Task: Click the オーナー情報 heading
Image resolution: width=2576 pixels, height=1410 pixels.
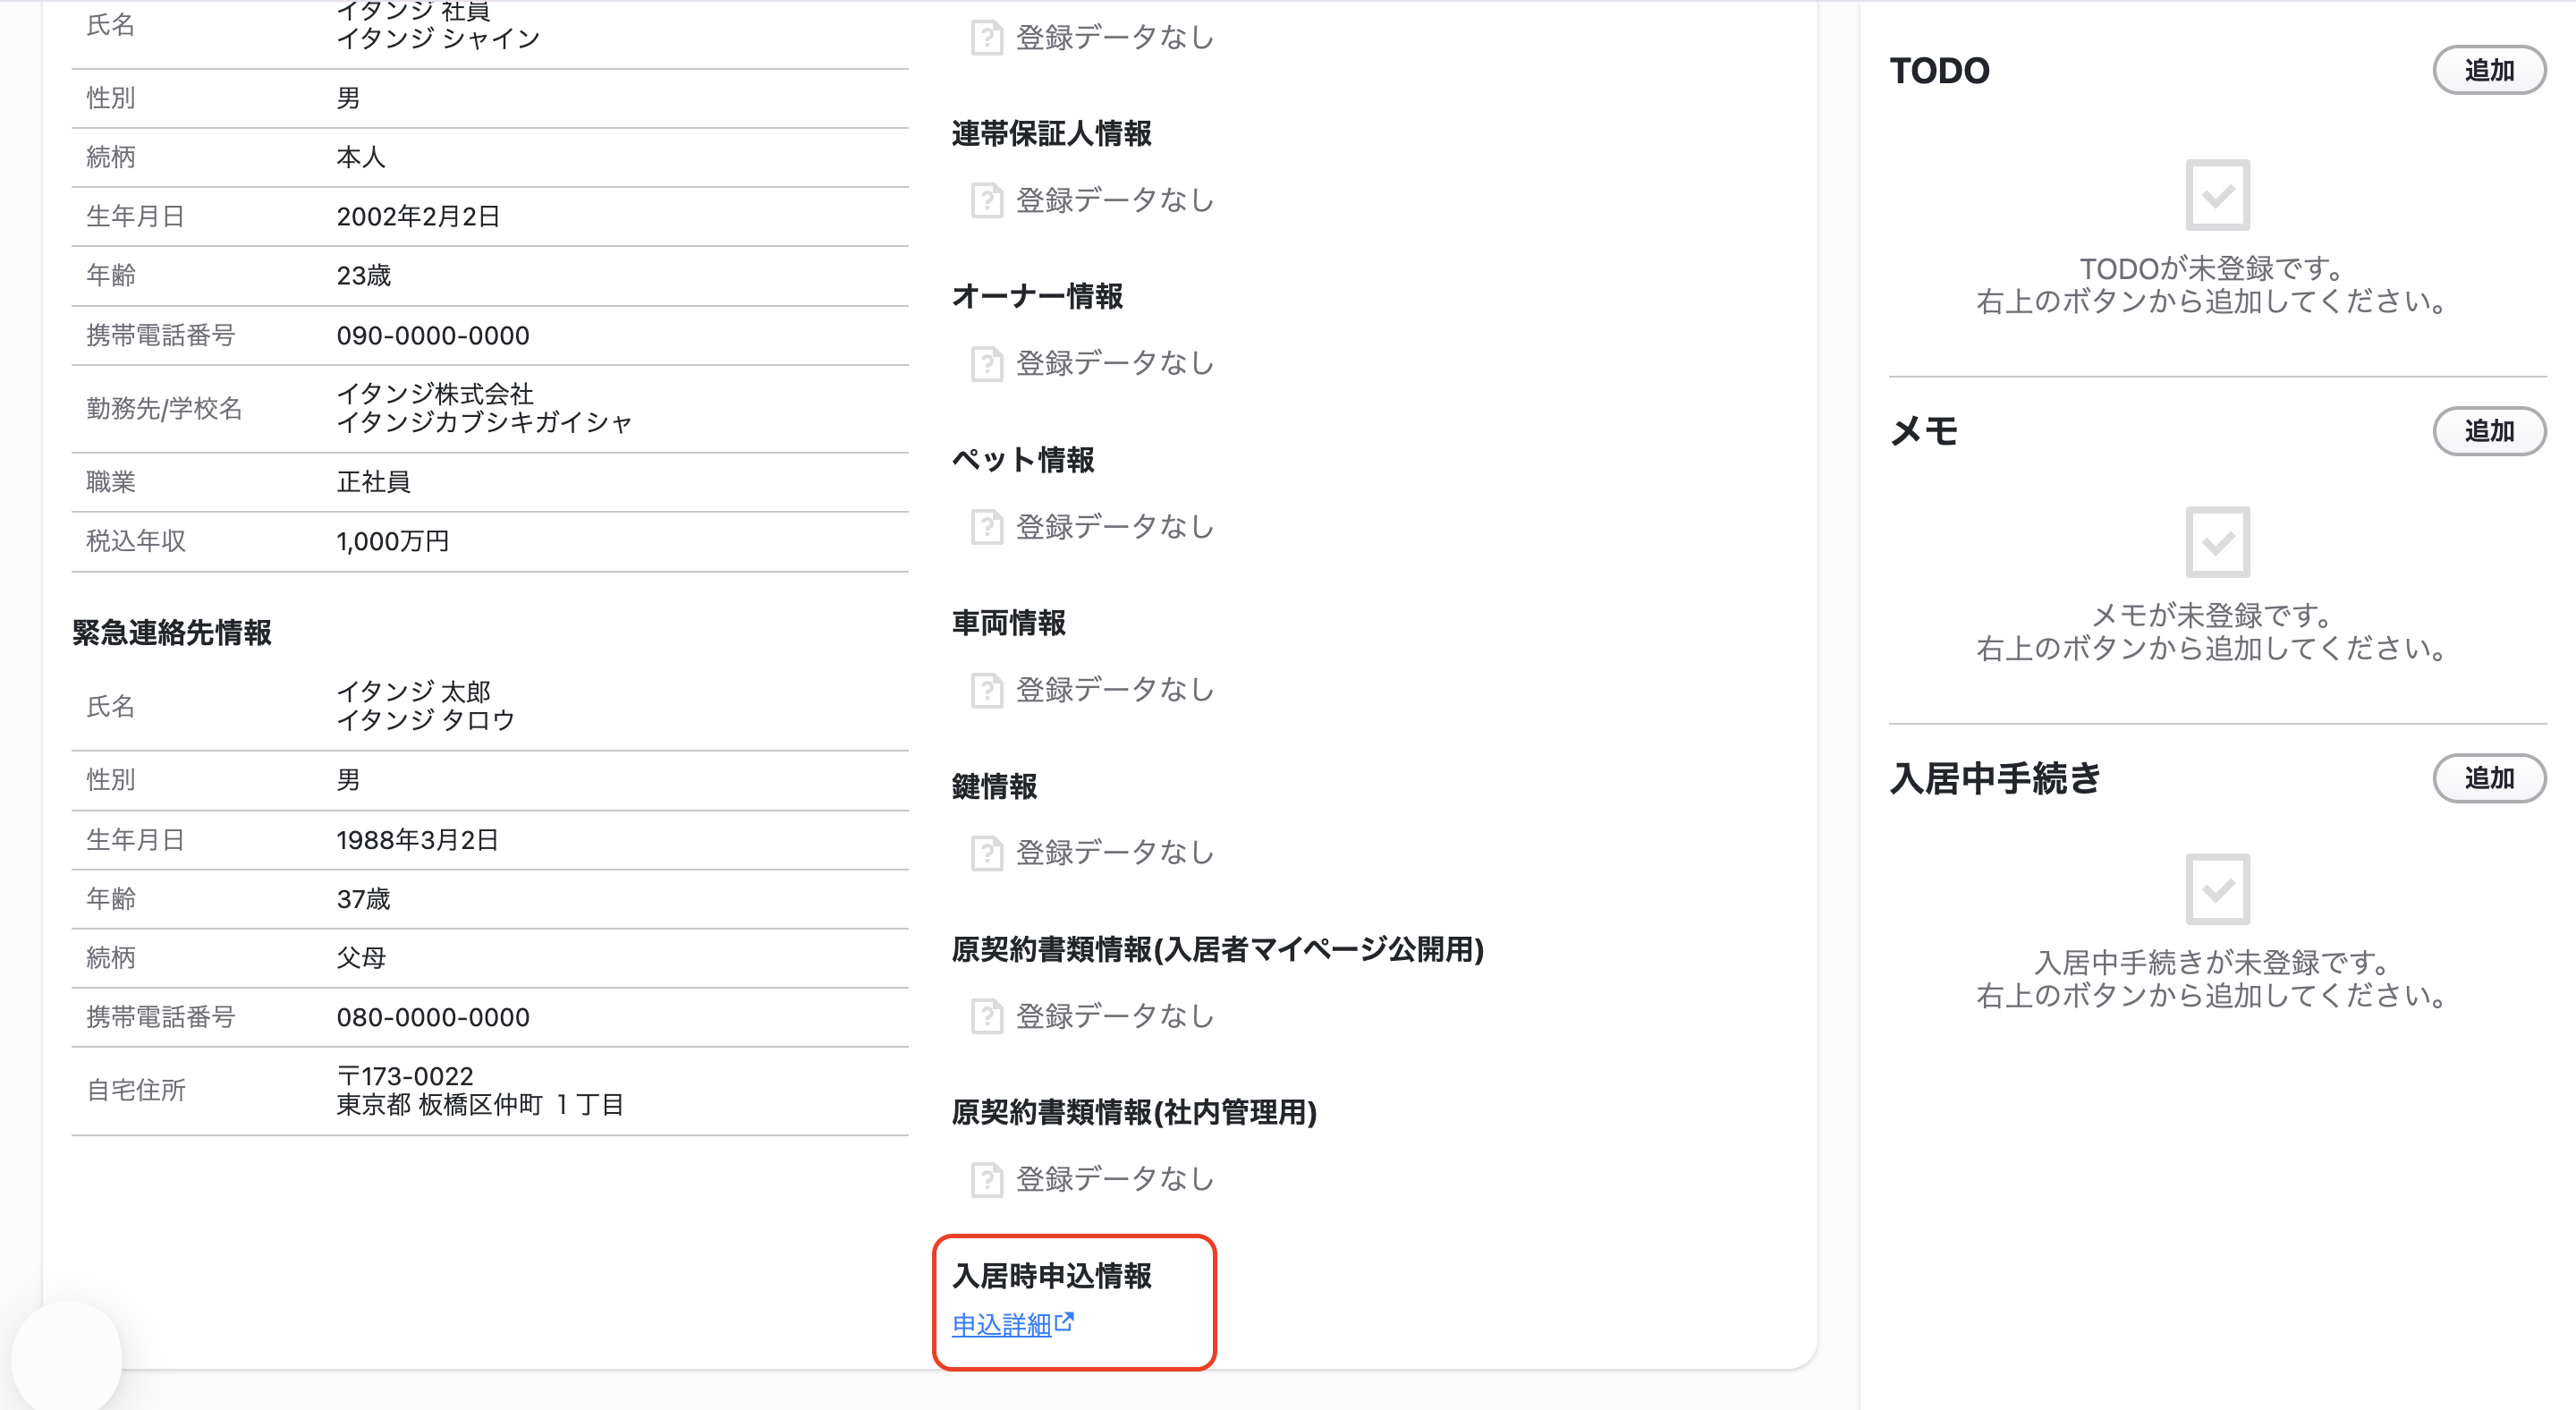Action: [x=1037, y=296]
